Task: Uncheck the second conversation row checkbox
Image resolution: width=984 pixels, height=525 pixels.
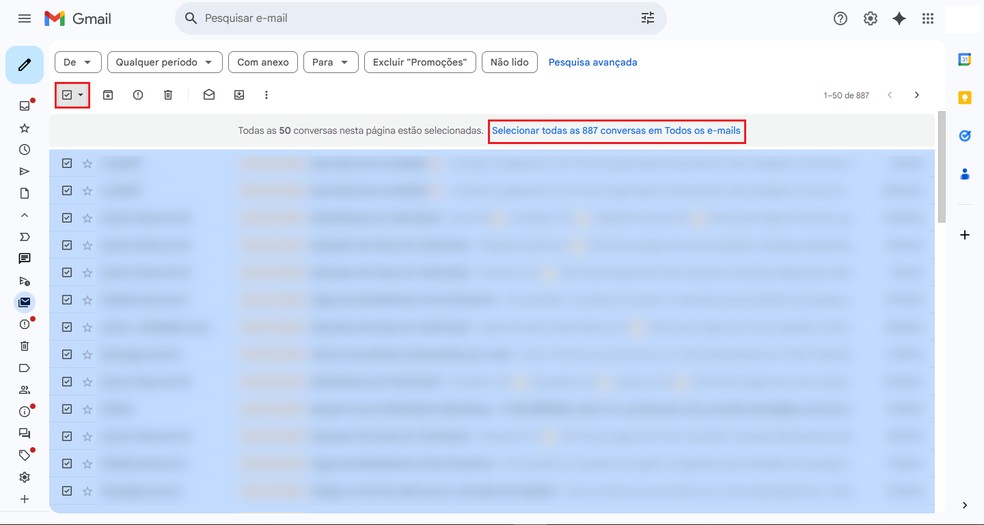Action: point(67,191)
